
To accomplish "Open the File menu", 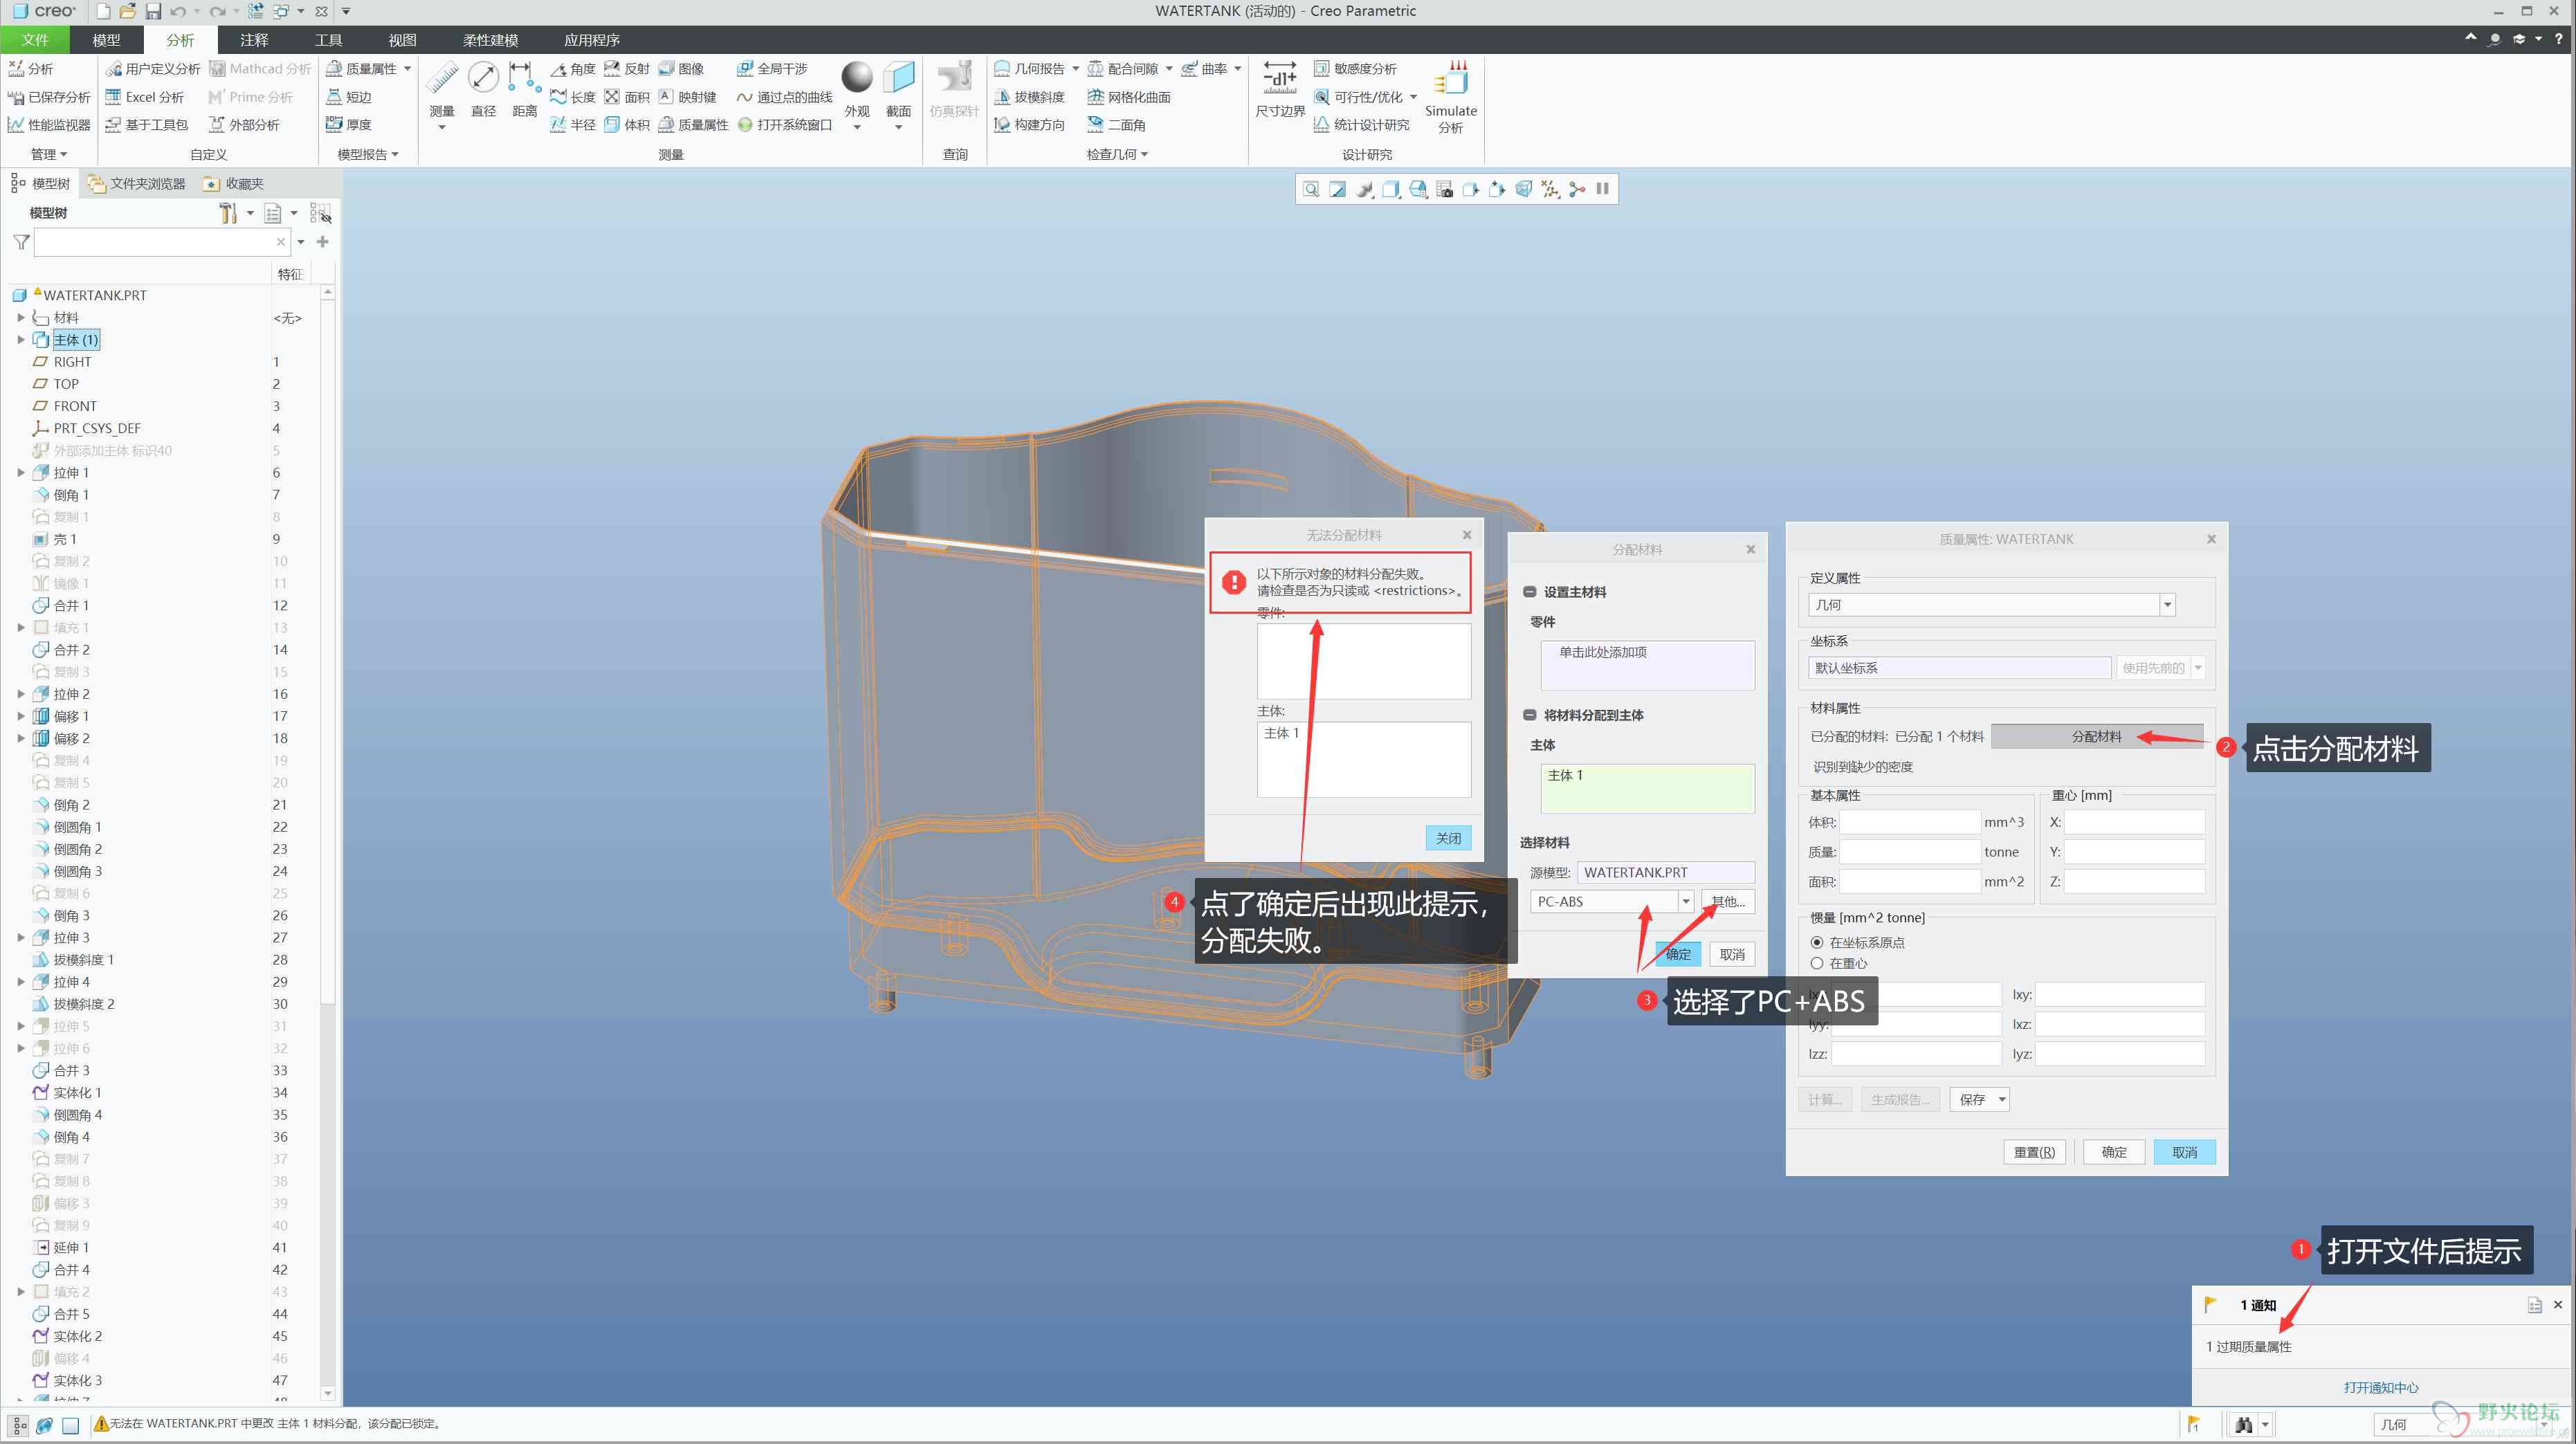I will pos(35,40).
